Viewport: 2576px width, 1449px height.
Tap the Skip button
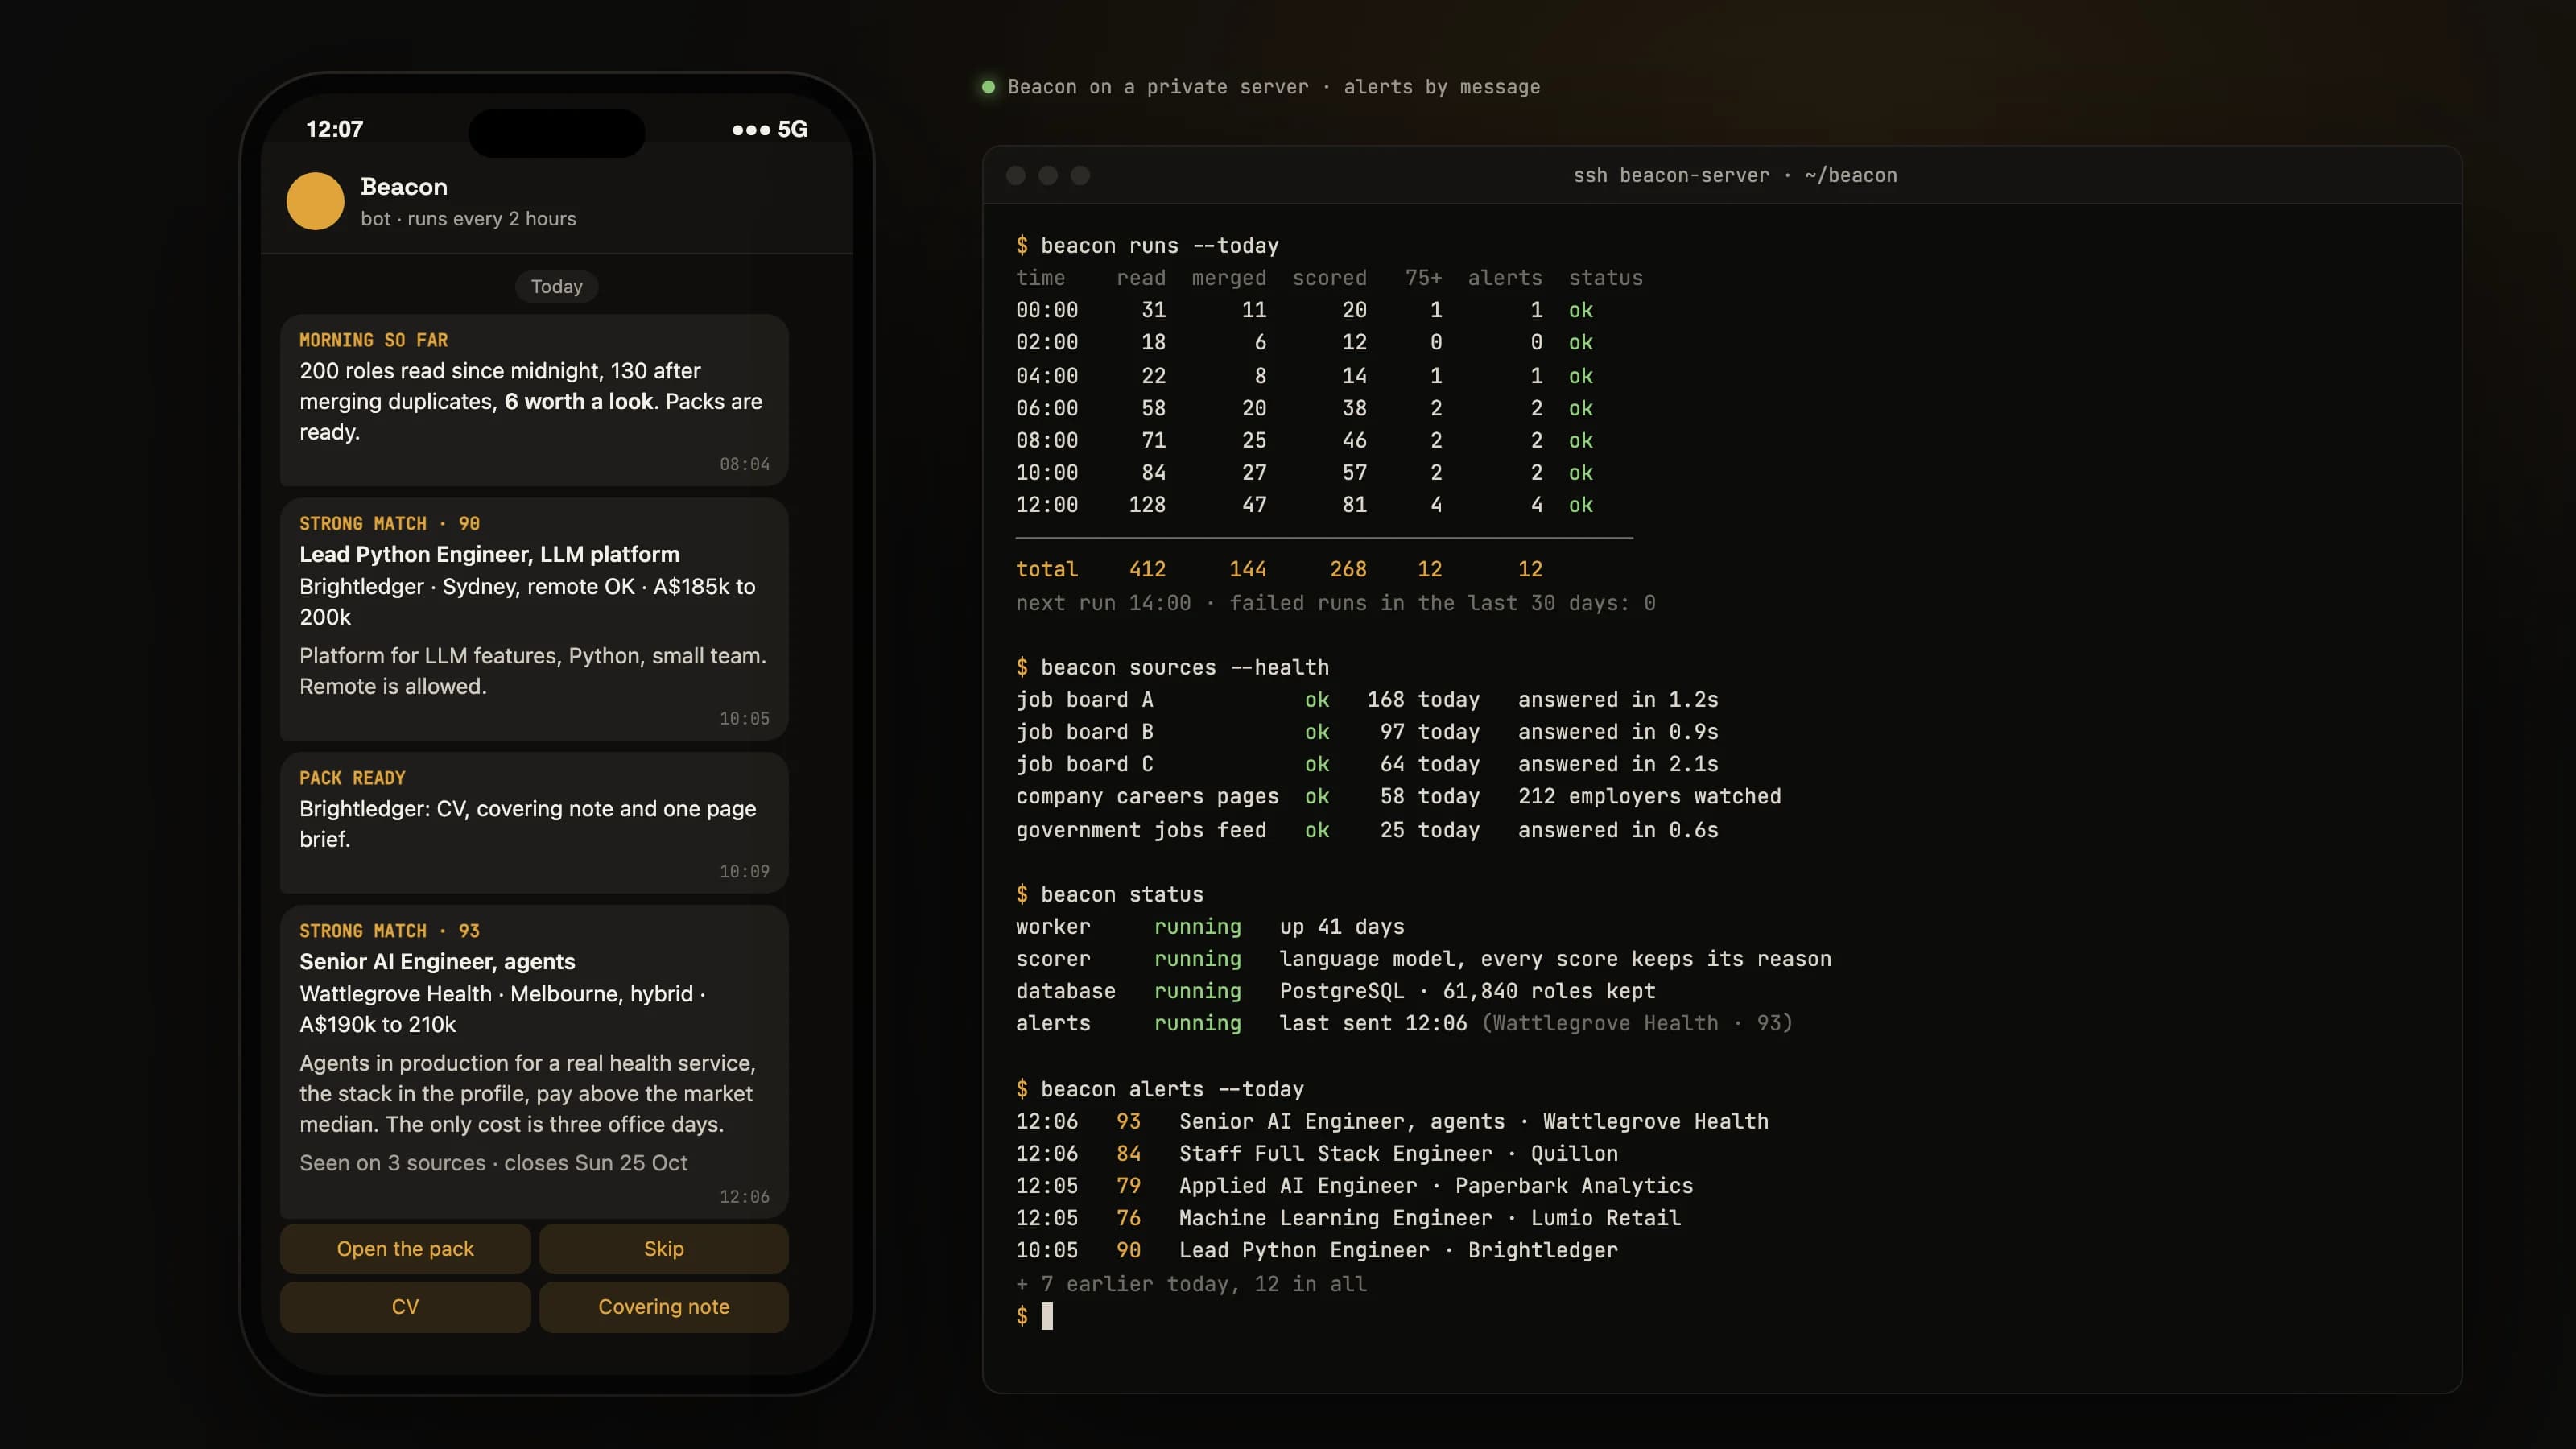(x=664, y=1248)
